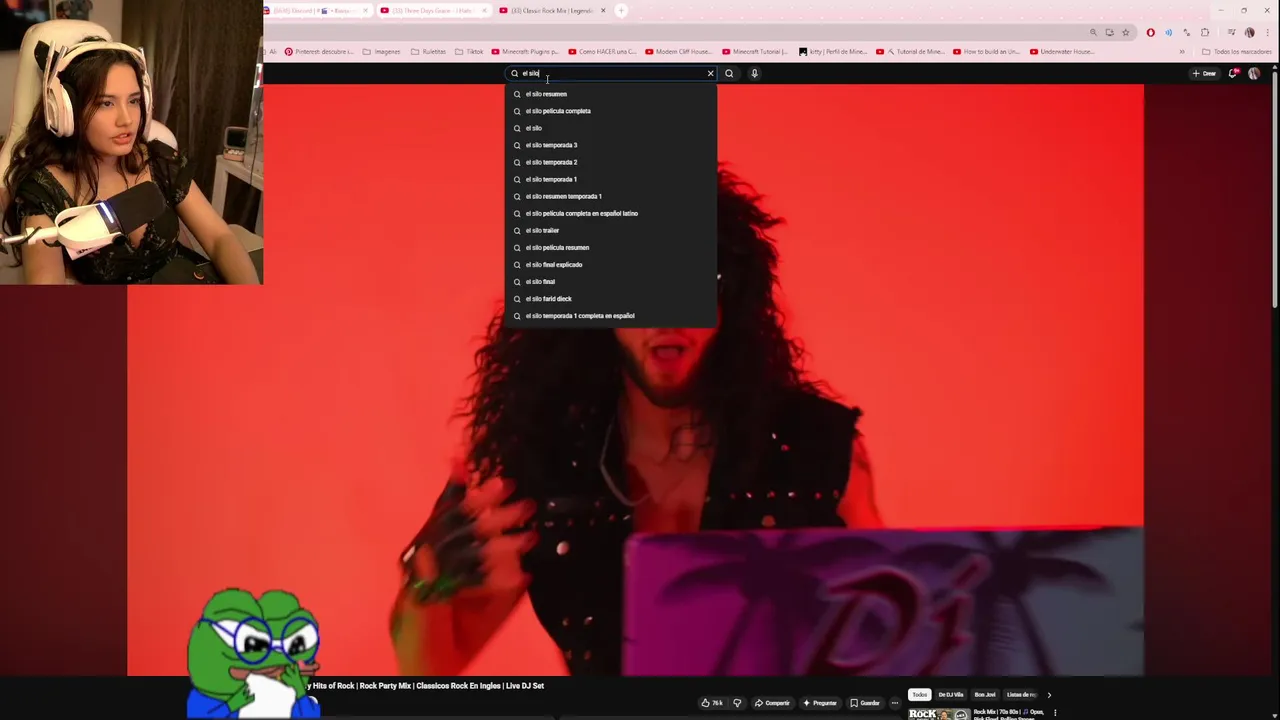This screenshot has width=1280, height=720.
Task: Choose suggestion 'el silo resumen'
Action: [611, 94]
